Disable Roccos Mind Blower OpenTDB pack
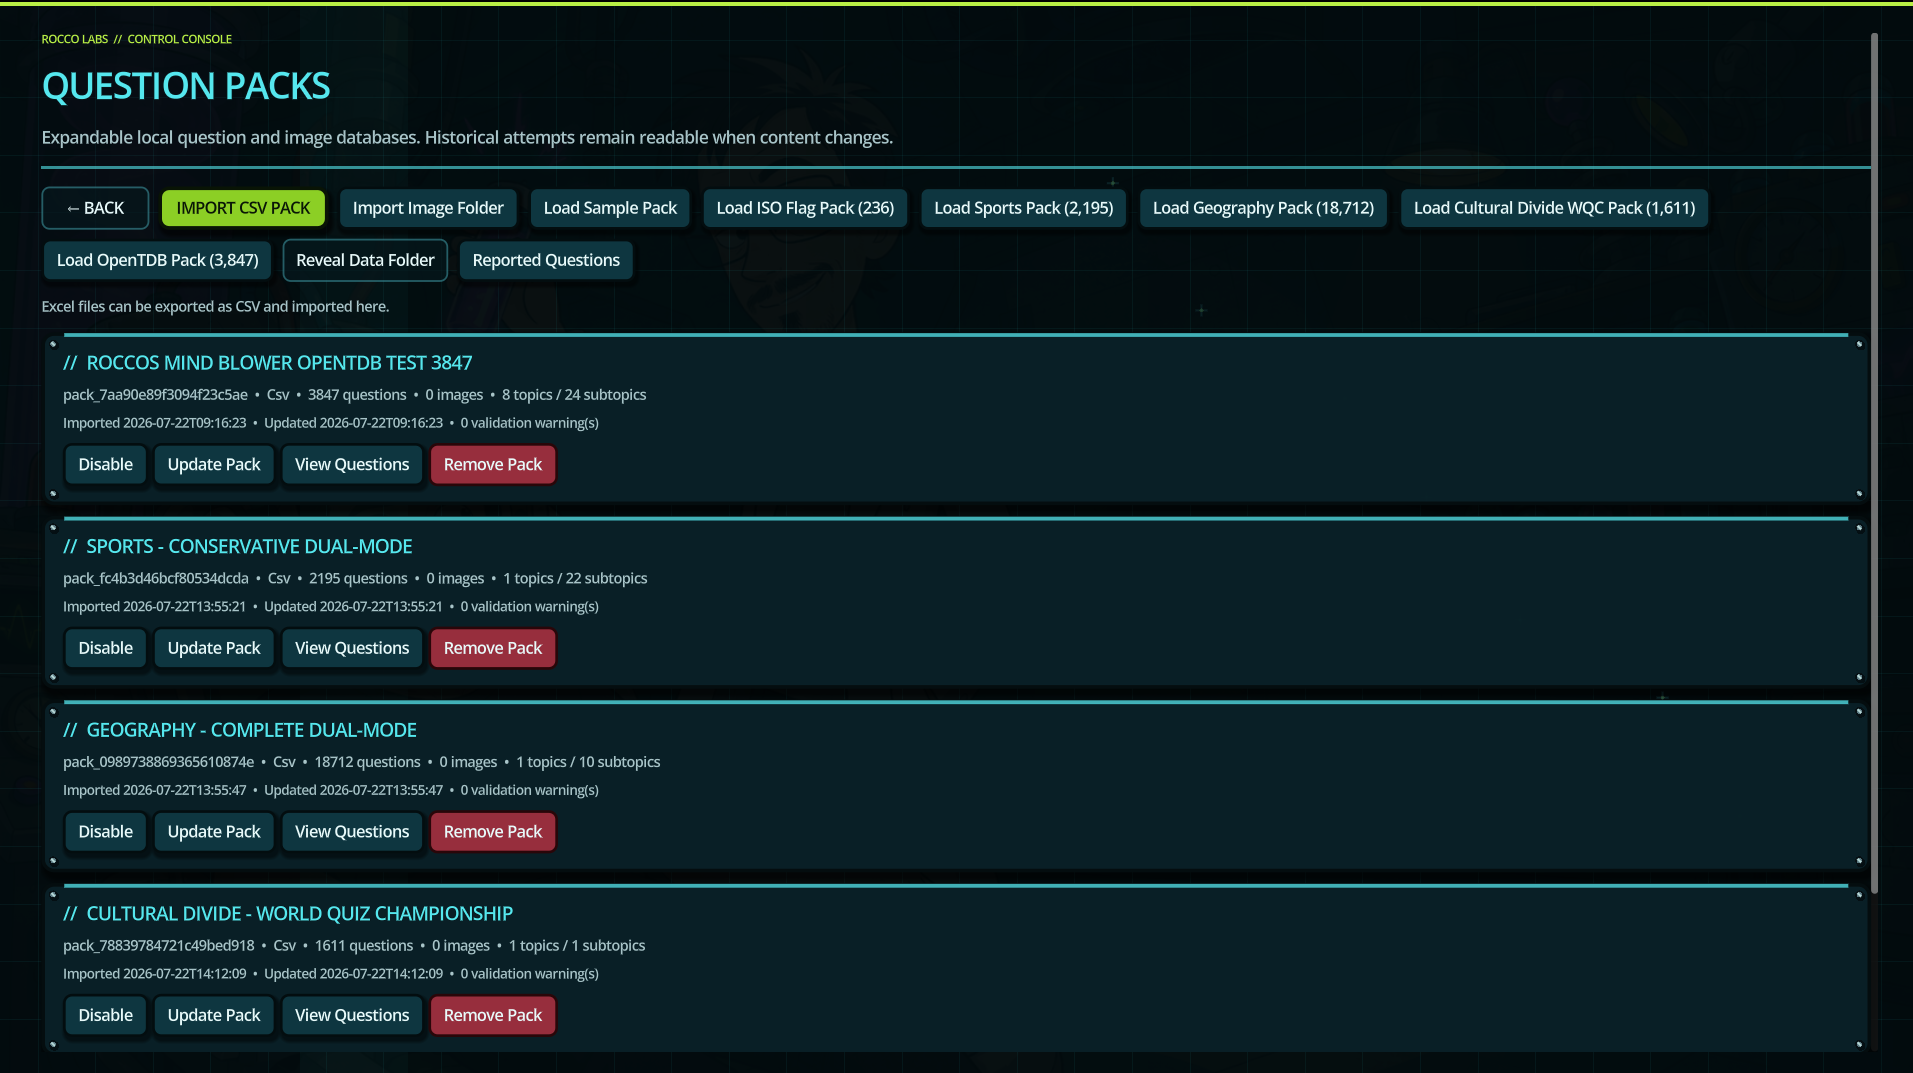The height and width of the screenshot is (1073, 1913). point(106,465)
